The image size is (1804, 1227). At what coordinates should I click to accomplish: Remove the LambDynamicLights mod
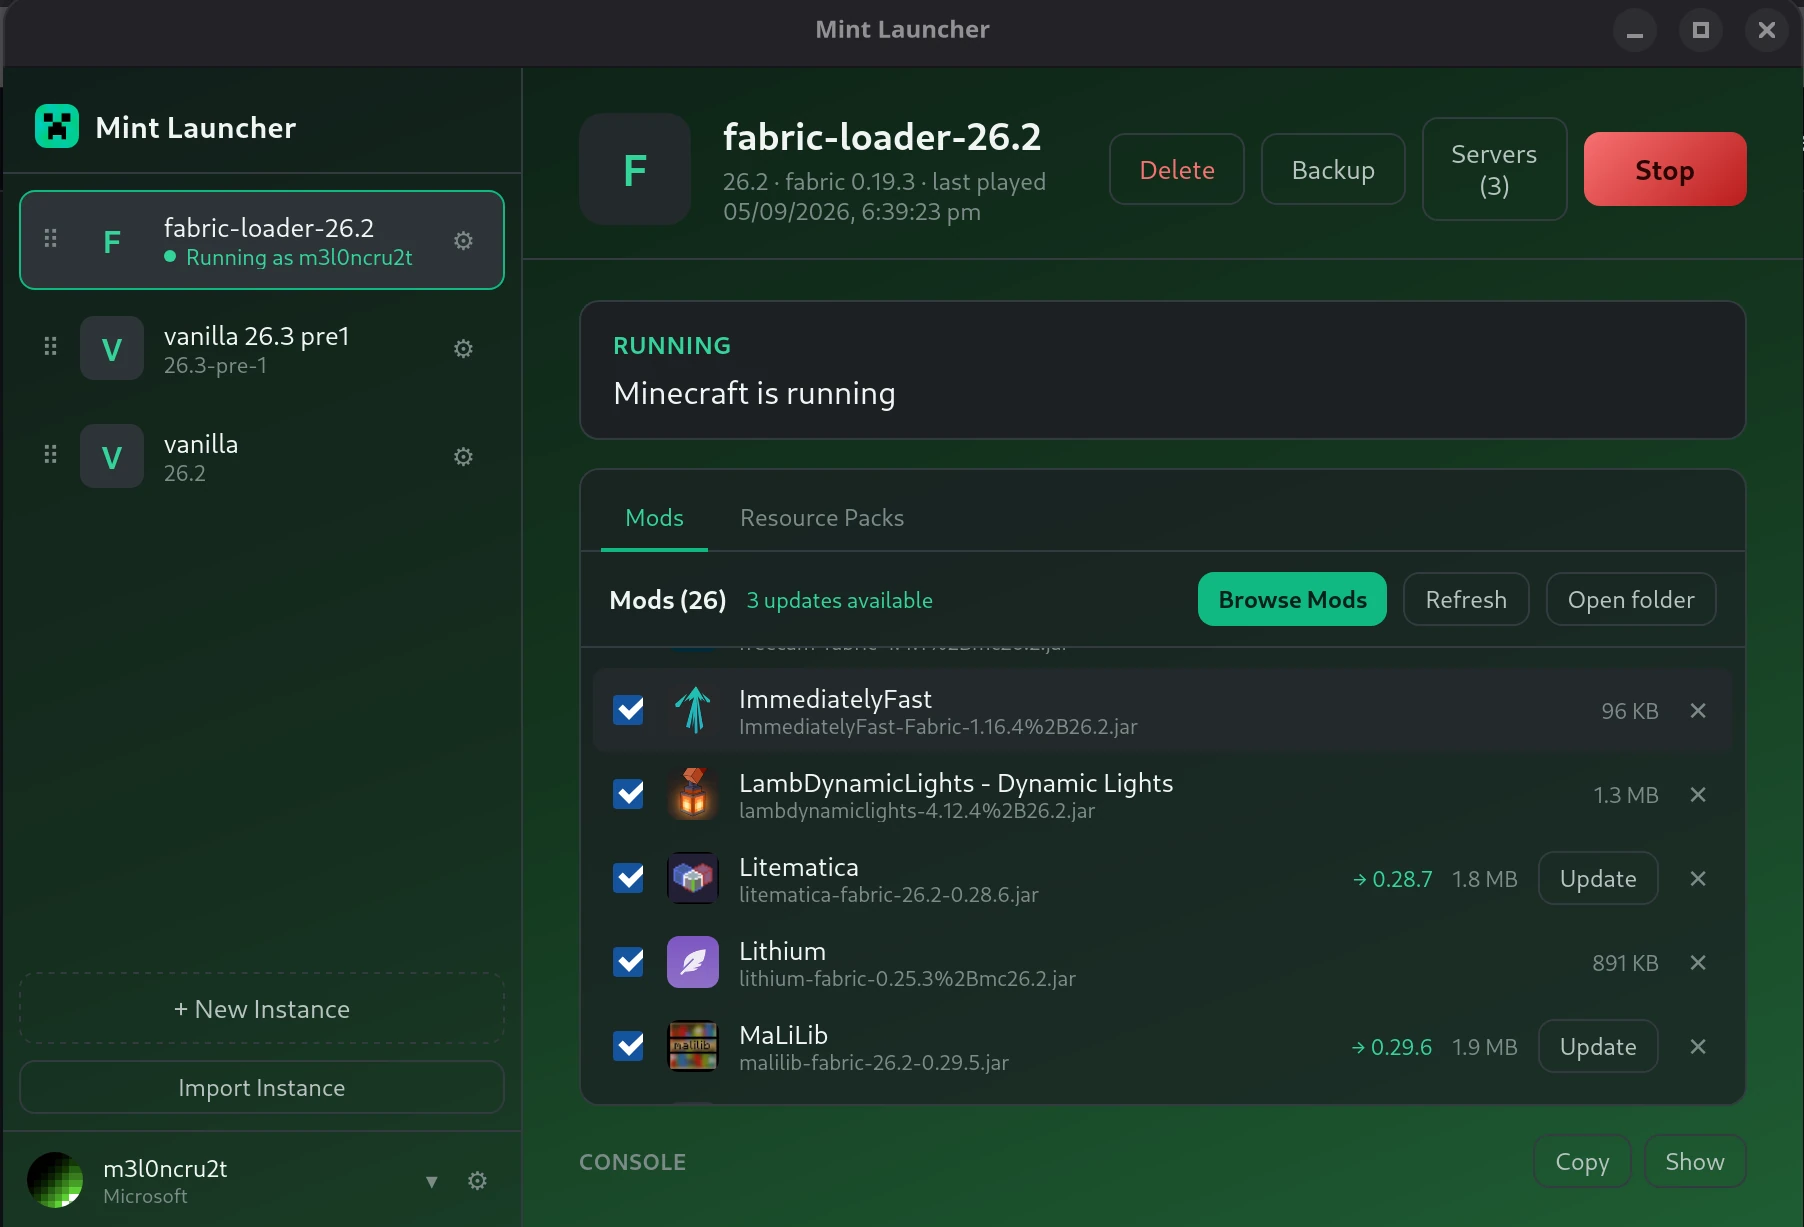pos(1698,795)
